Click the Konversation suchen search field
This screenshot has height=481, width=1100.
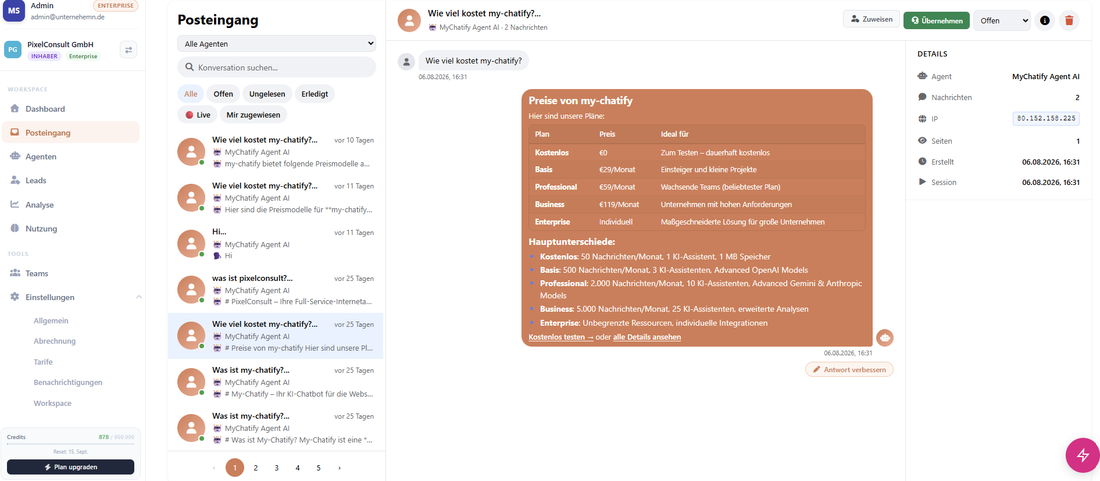coord(276,67)
